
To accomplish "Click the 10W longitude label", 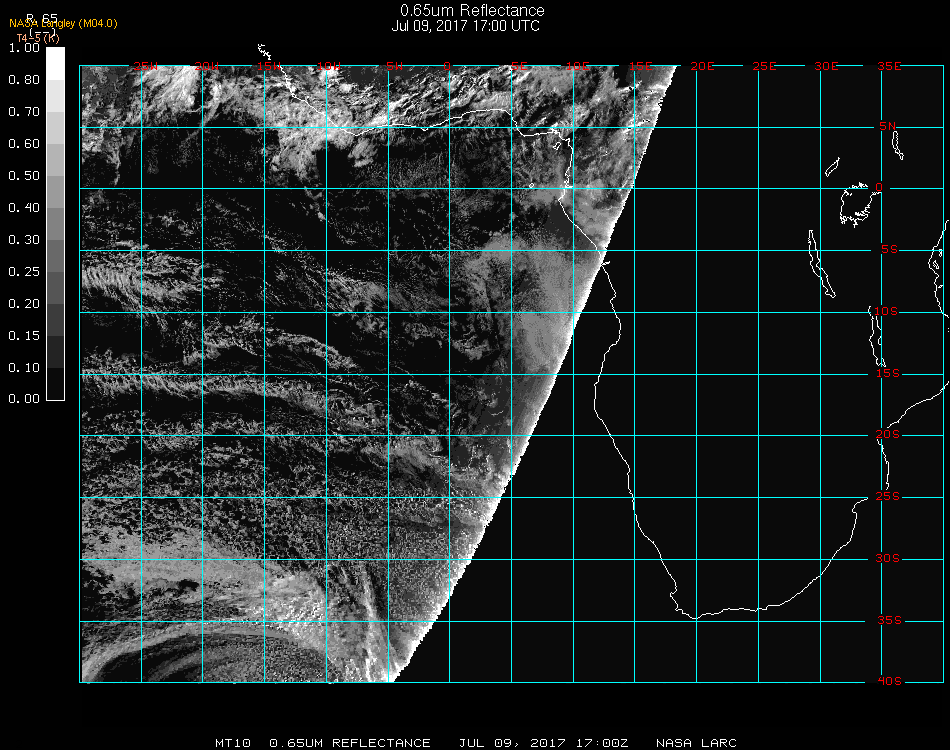I will pyautogui.click(x=329, y=66).
